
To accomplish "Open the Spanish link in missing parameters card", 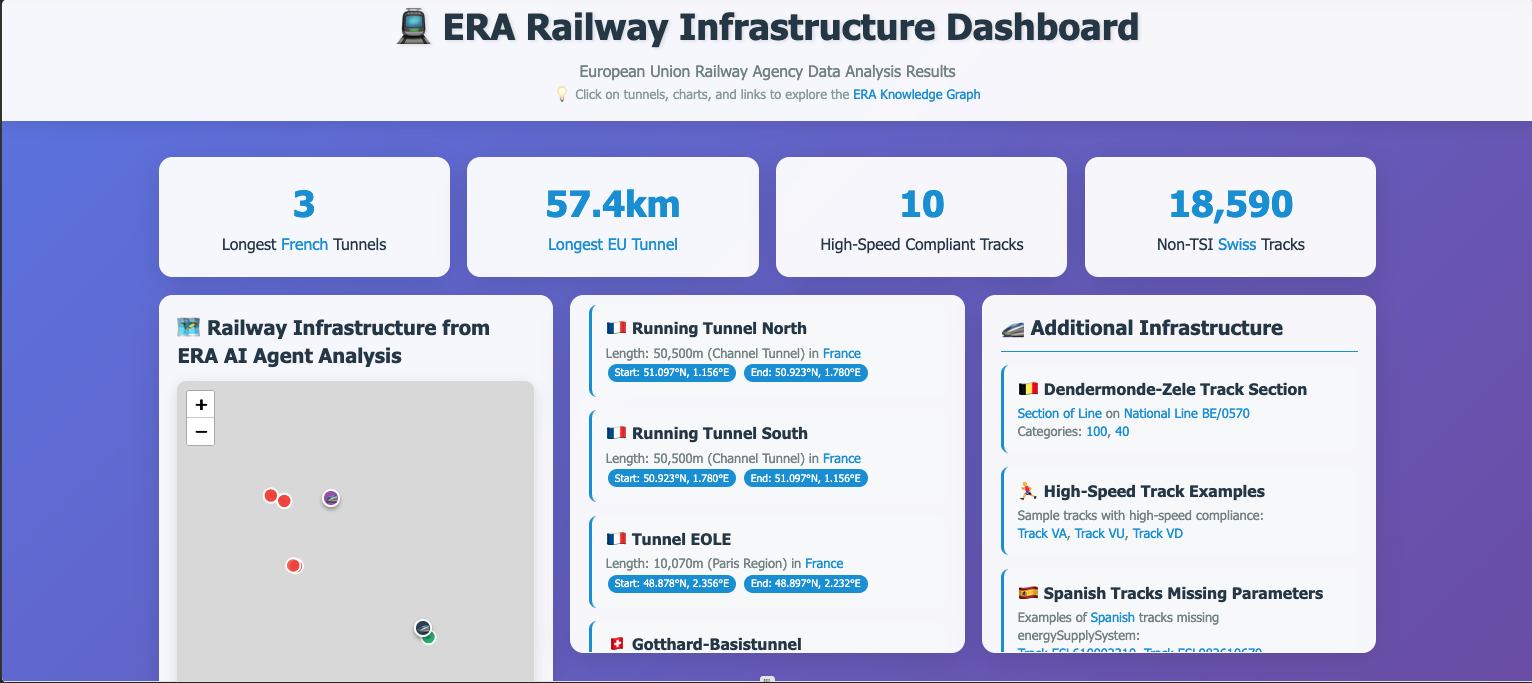I will click(1113, 617).
